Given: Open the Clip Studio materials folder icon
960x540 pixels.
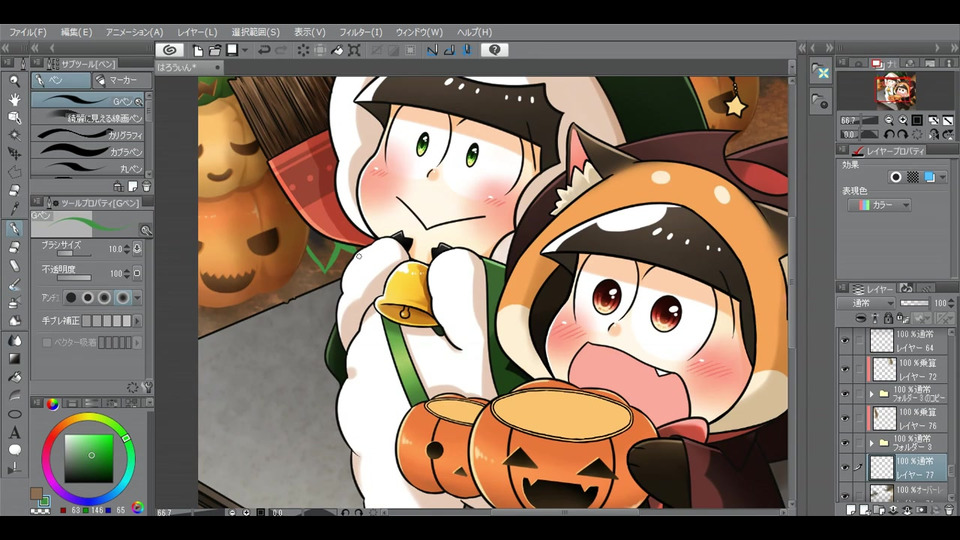Looking at the screenshot, I should click(x=821, y=72).
